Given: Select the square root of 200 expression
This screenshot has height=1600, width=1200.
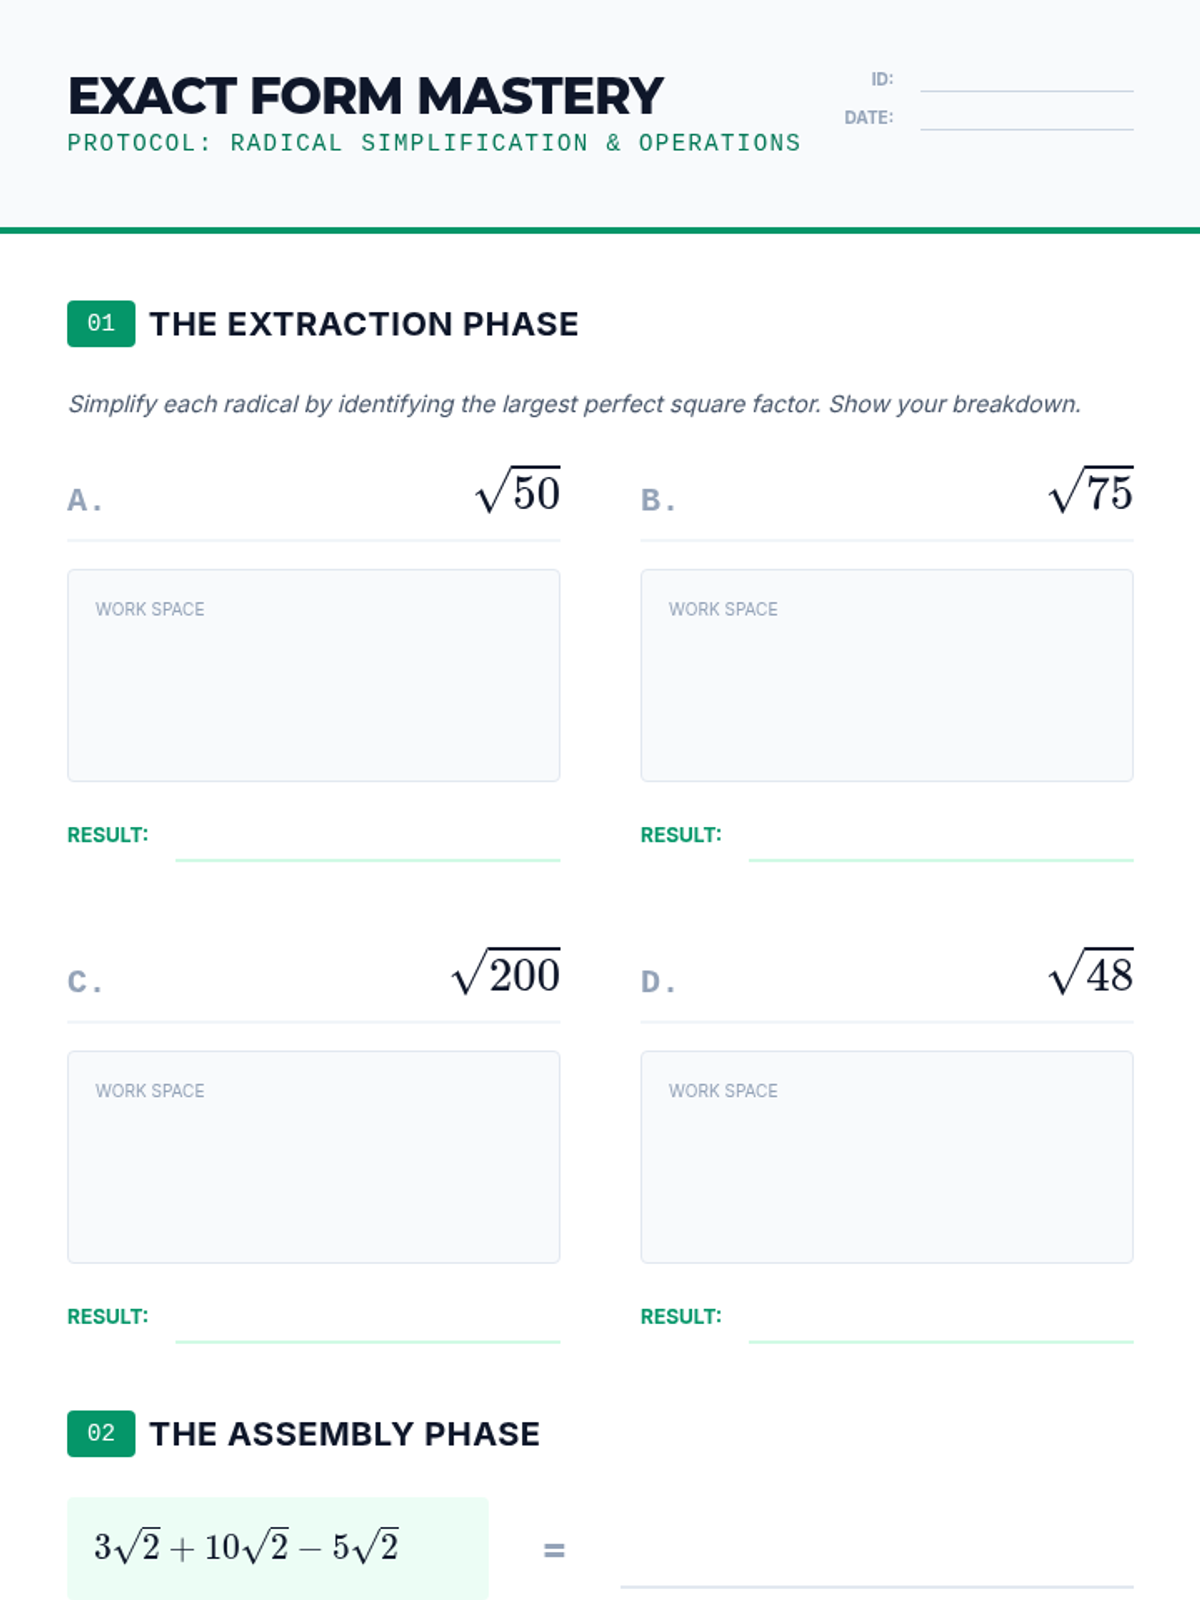Looking at the screenshot, I should click(506, 973).
